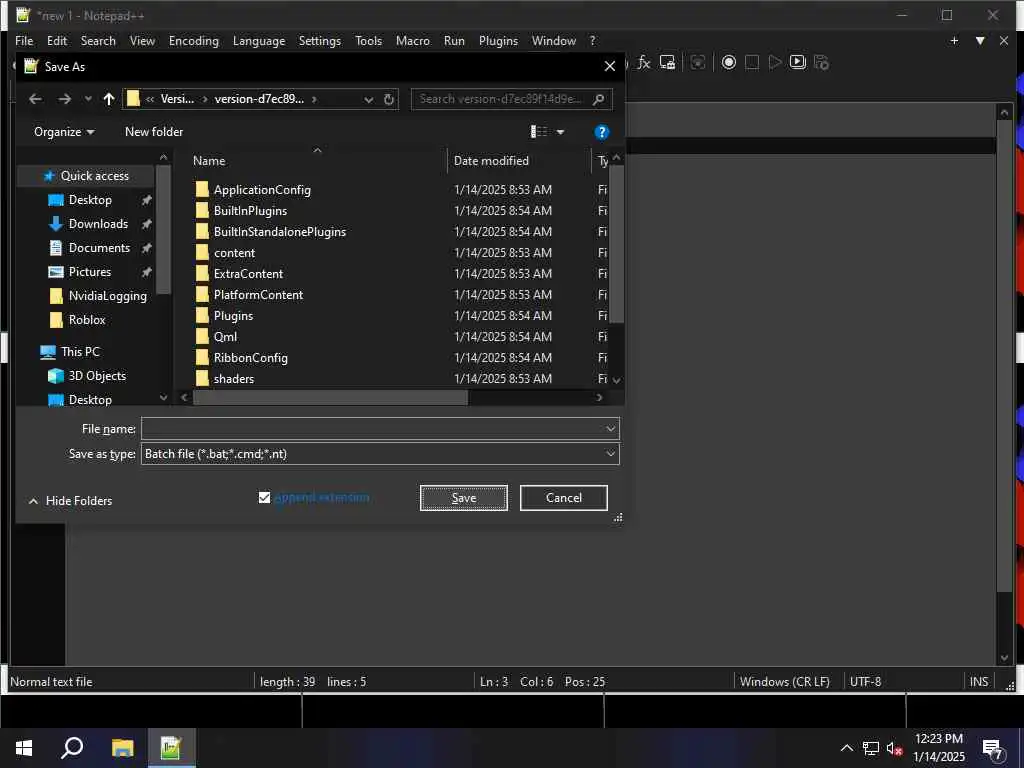Add new tab with plus icon

[954, 40]
